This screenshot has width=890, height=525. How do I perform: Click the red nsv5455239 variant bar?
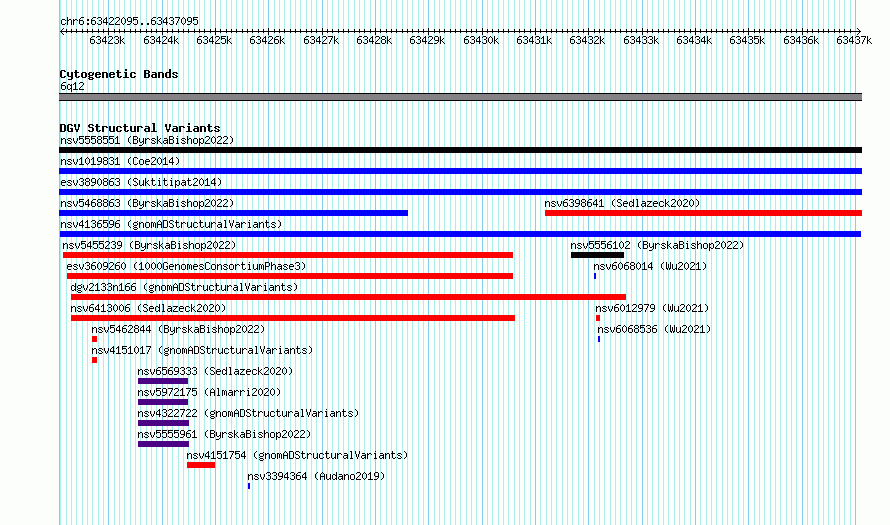click(x=288, y=255)
